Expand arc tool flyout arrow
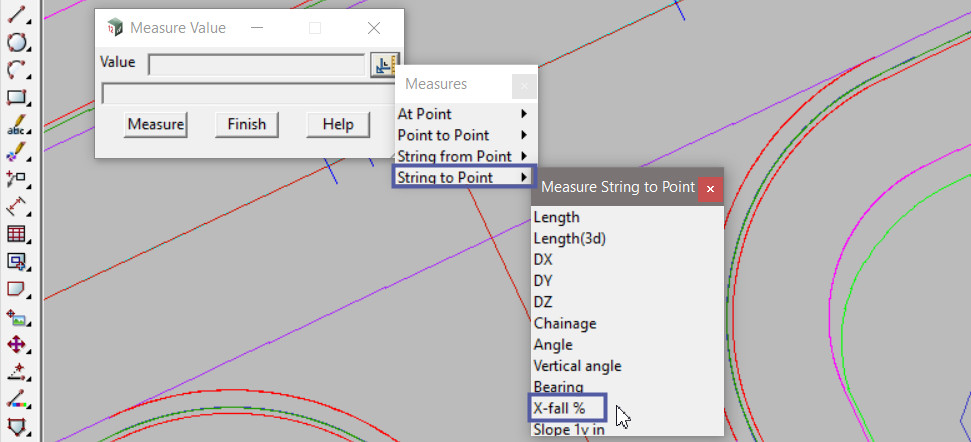 click(x=28, y=76)
